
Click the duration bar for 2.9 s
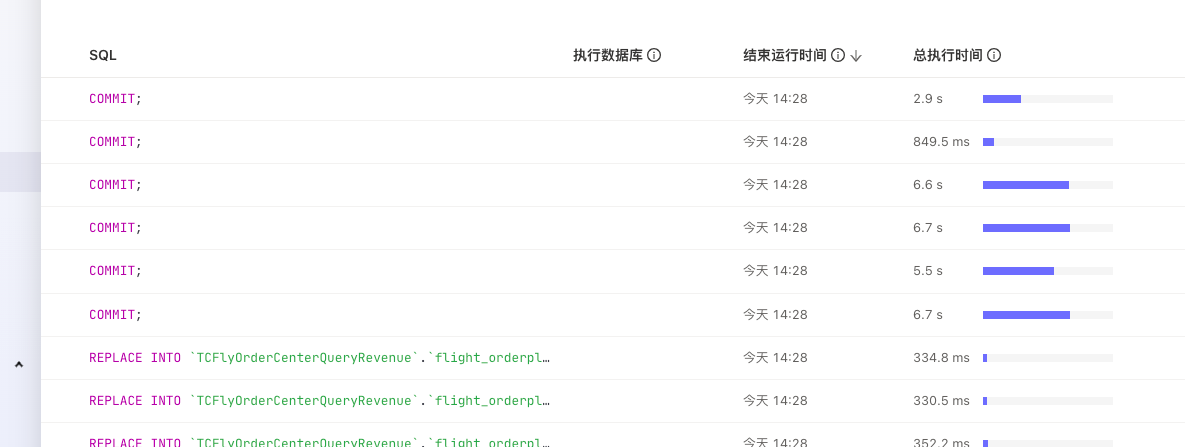pyautogui.click(x=1002, y=99)
